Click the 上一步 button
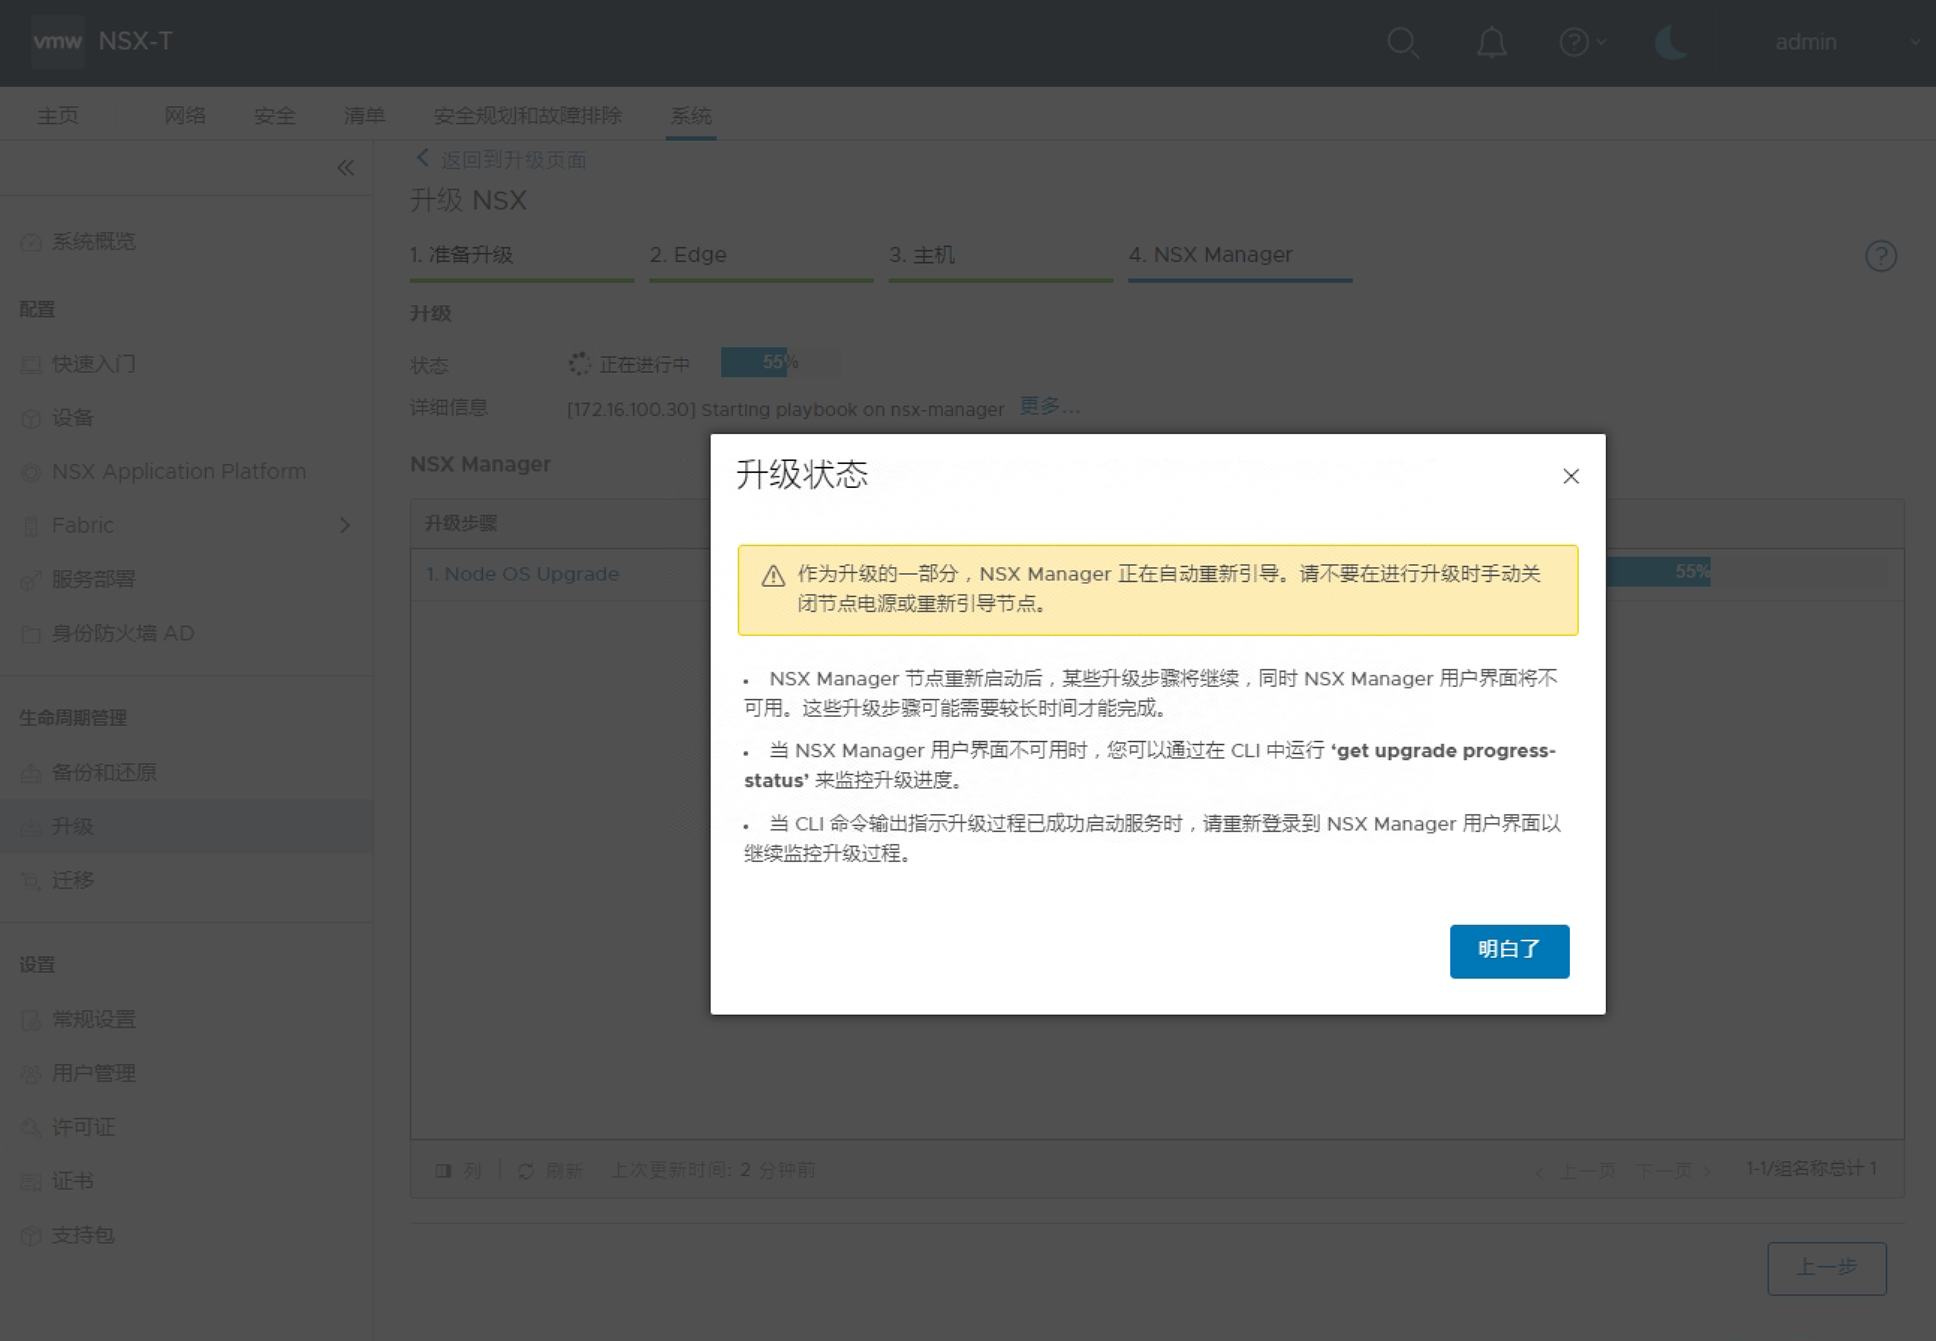Viewport: 1936px width, 1341px height. coord(1825,1267)
